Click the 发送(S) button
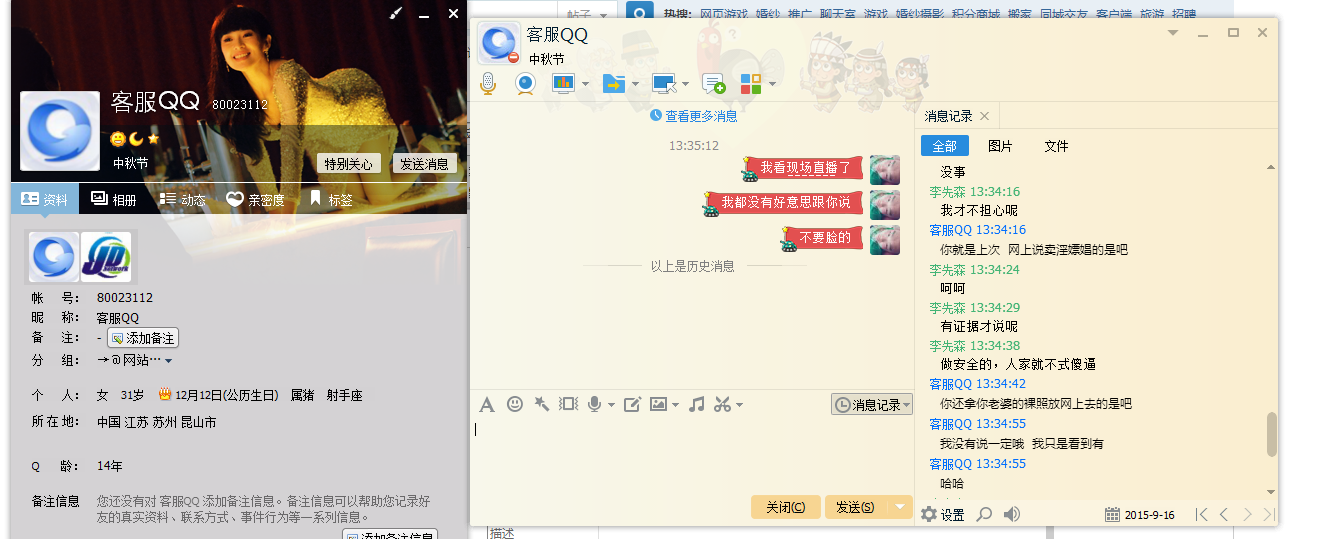The height and width of the screenshot is (539, 1326). click(x=855, y=507)
